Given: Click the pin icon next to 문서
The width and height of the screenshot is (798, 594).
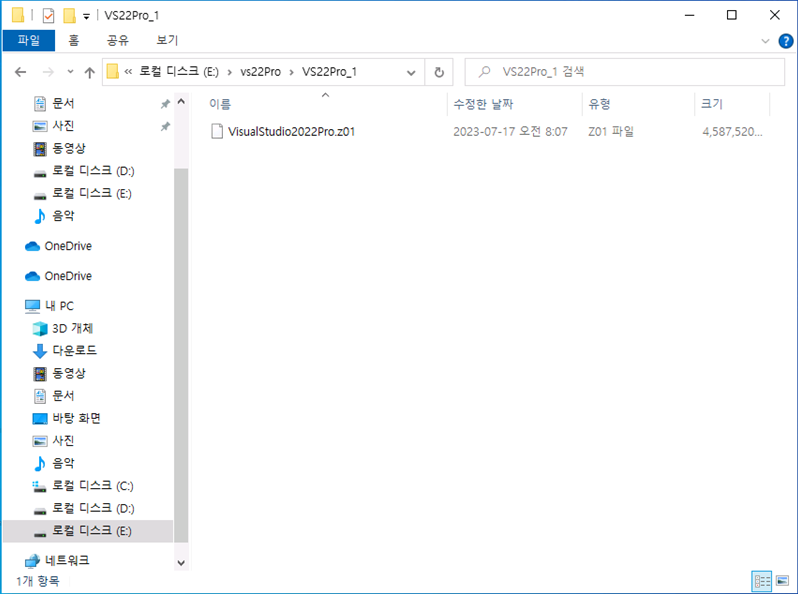Looking at the screenshot, I should pyautogui.click(x=165, y=104).
